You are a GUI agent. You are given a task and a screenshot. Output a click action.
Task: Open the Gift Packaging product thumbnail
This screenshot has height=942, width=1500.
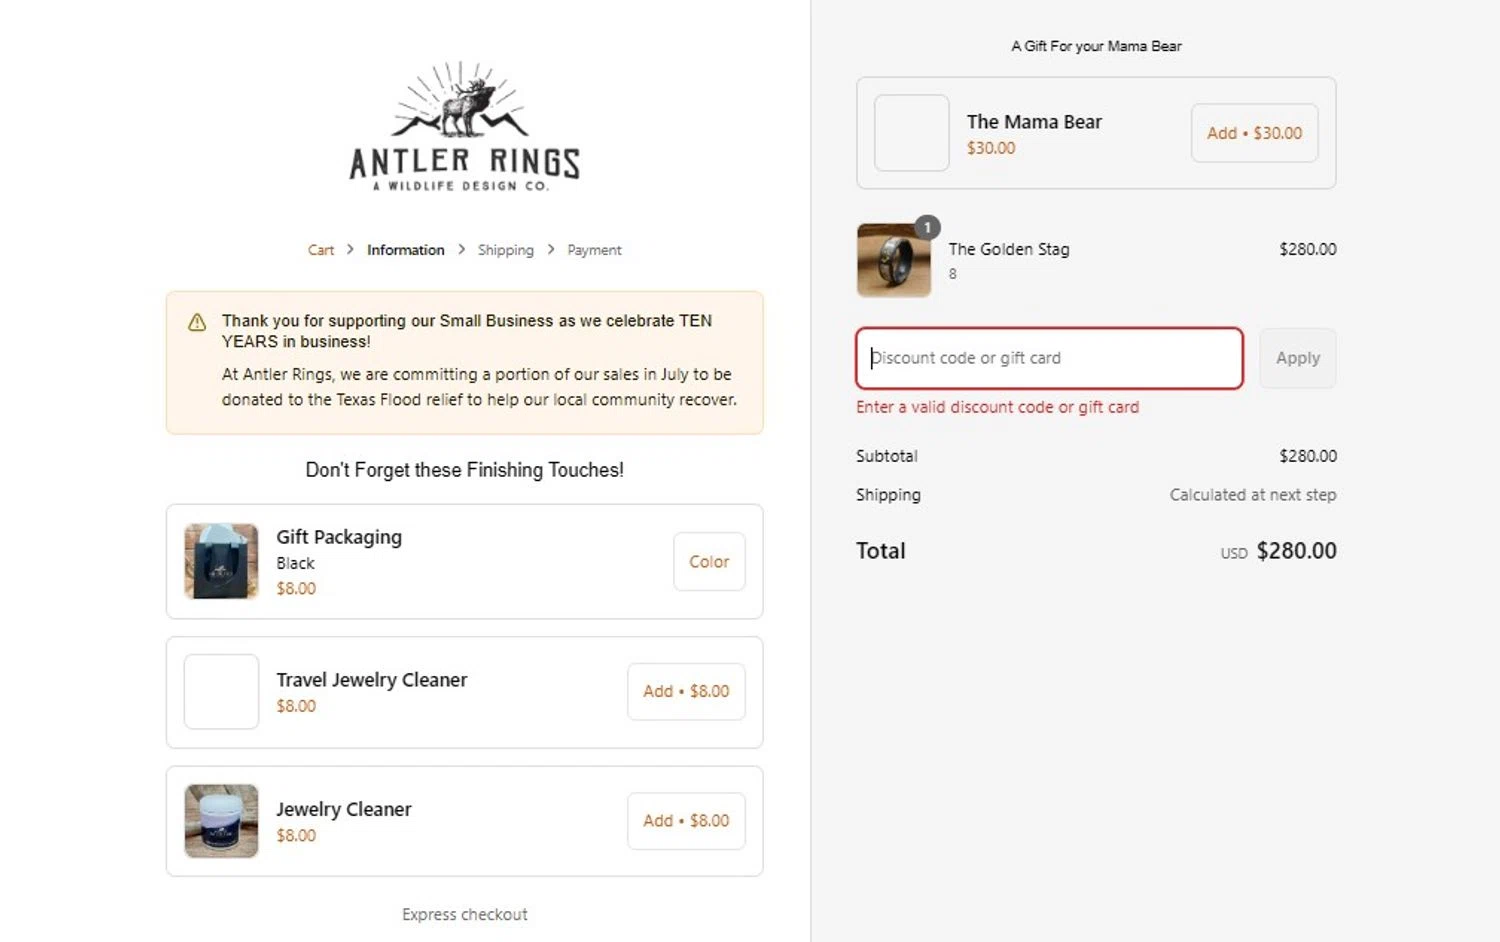pos(221,561)
